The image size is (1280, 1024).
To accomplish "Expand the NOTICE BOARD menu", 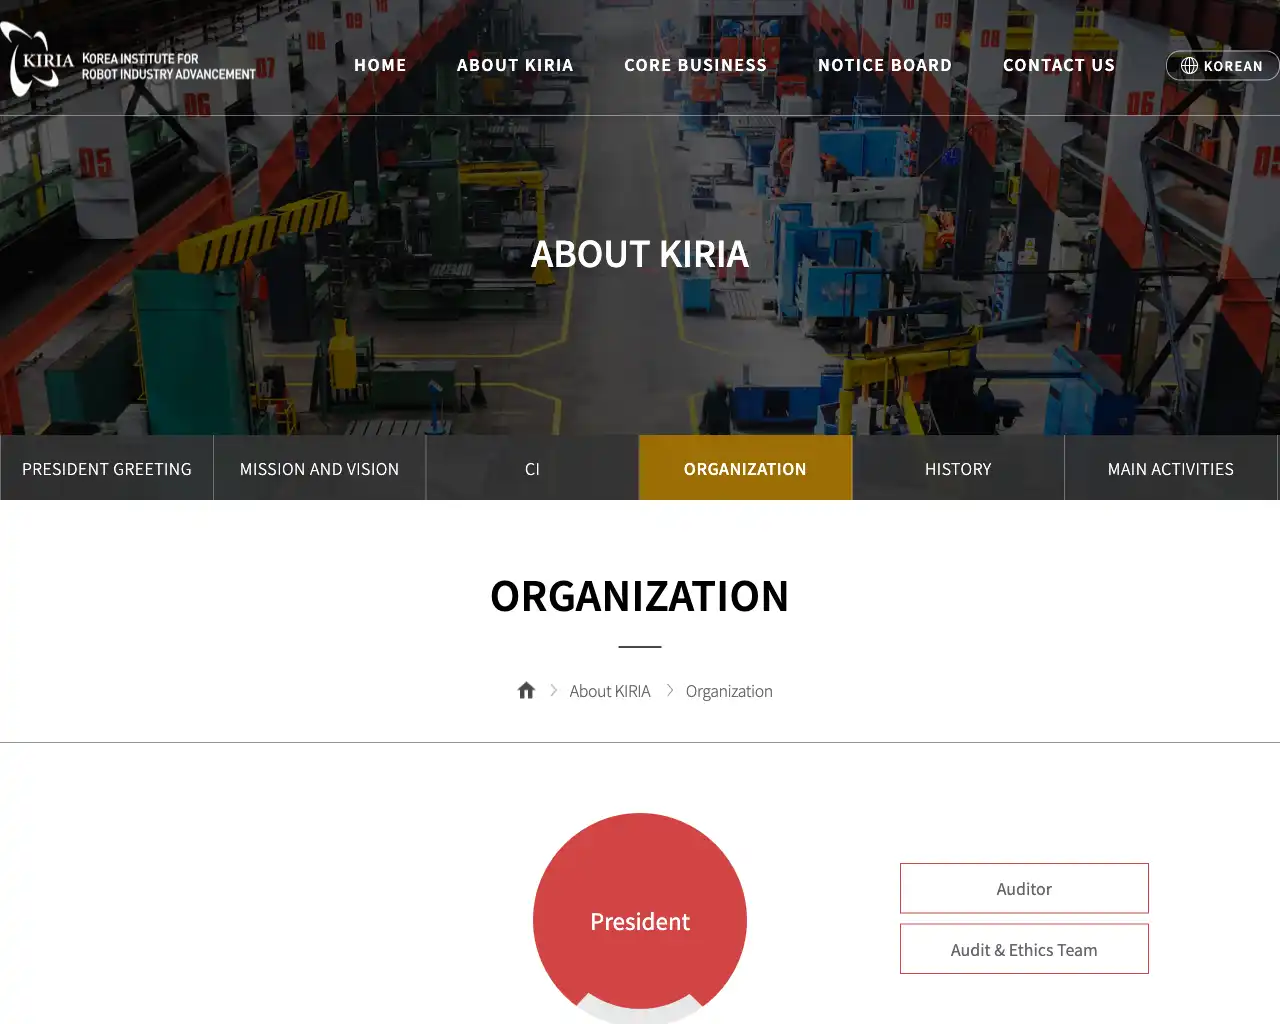I will (884, 65).
